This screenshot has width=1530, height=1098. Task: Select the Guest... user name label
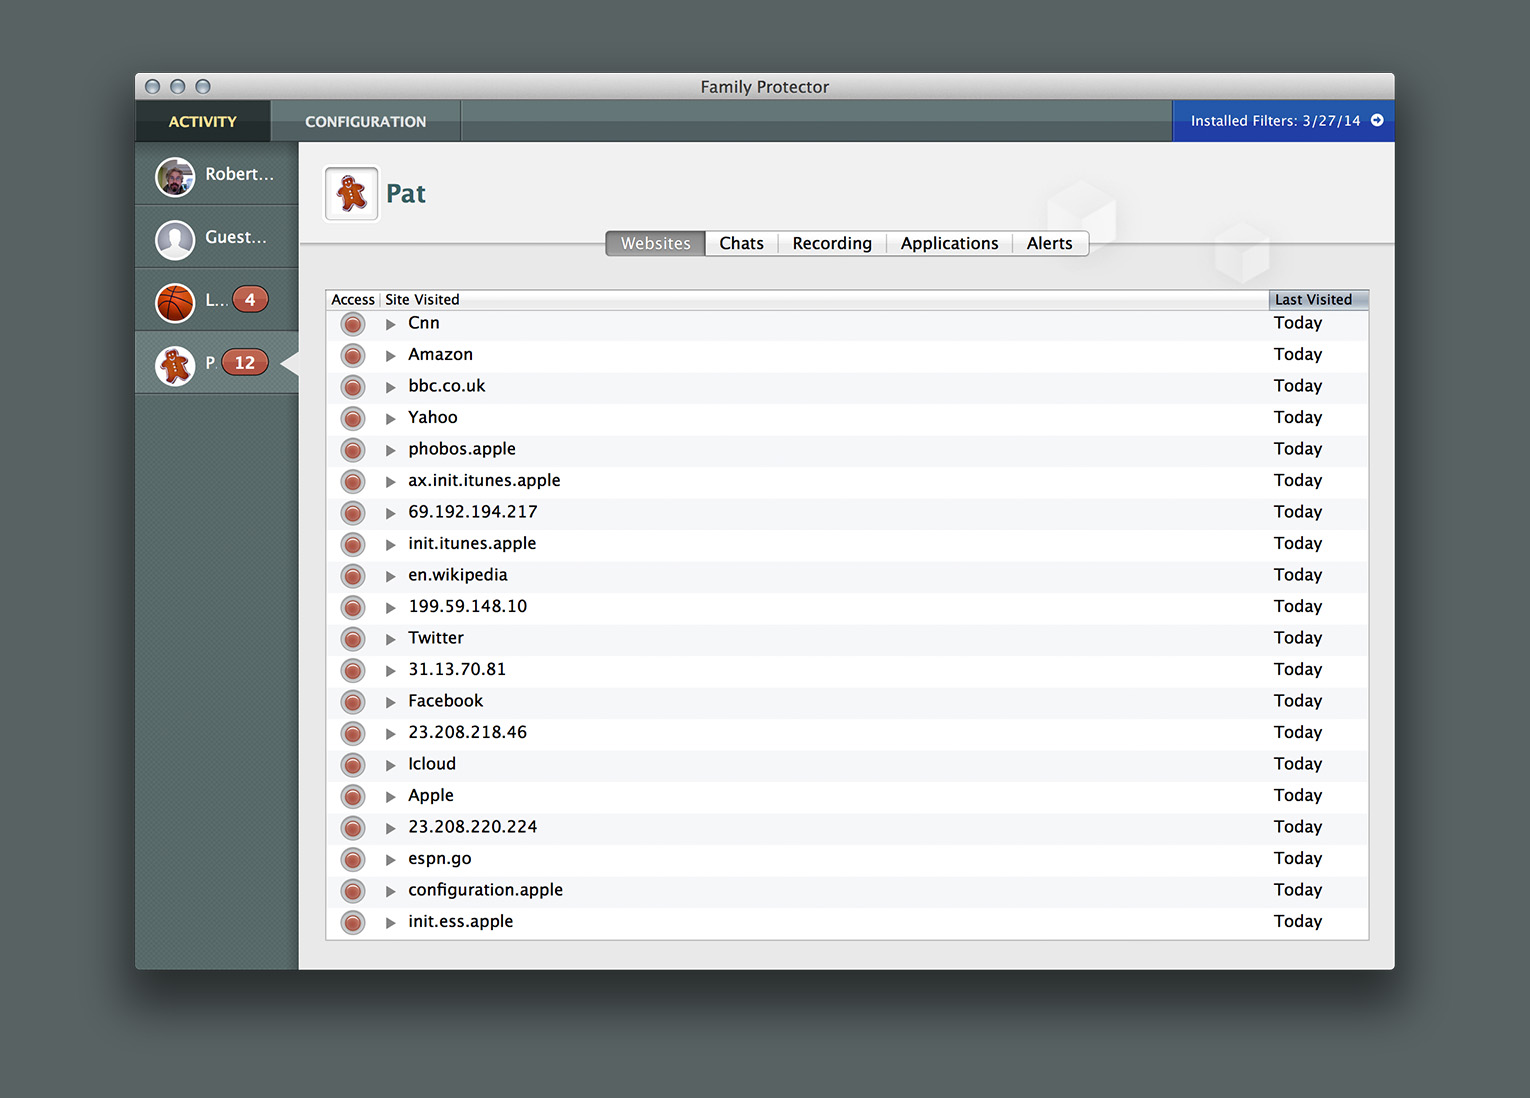pyautogui.click(x=236, y=237)
